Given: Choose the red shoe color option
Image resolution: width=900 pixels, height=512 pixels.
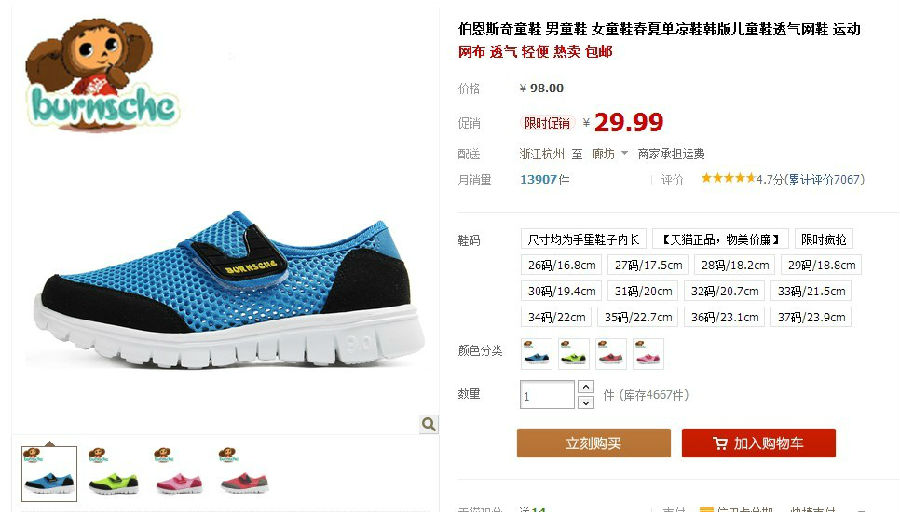Looking at the screenshot, I should point(611,353).
